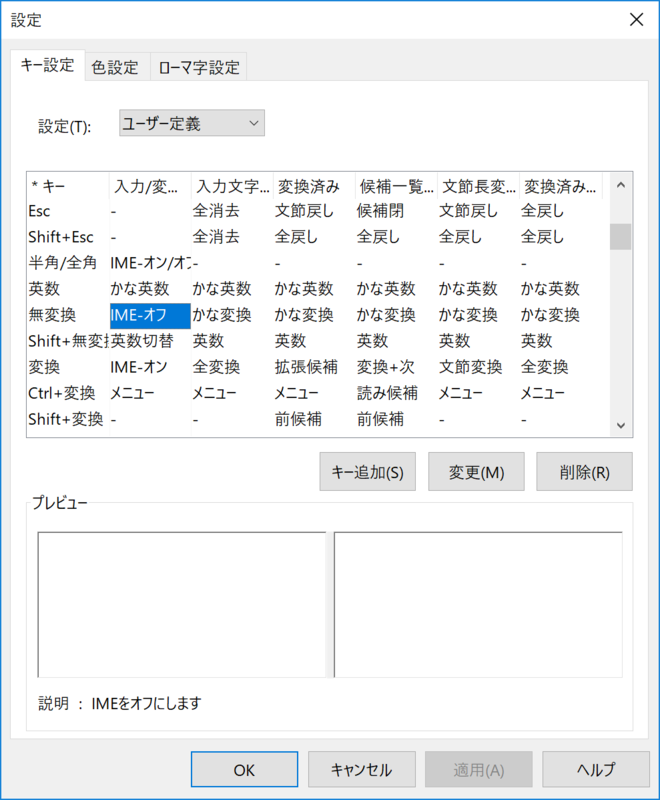Click the scroll down arrow of key list

tap(621, 425)
